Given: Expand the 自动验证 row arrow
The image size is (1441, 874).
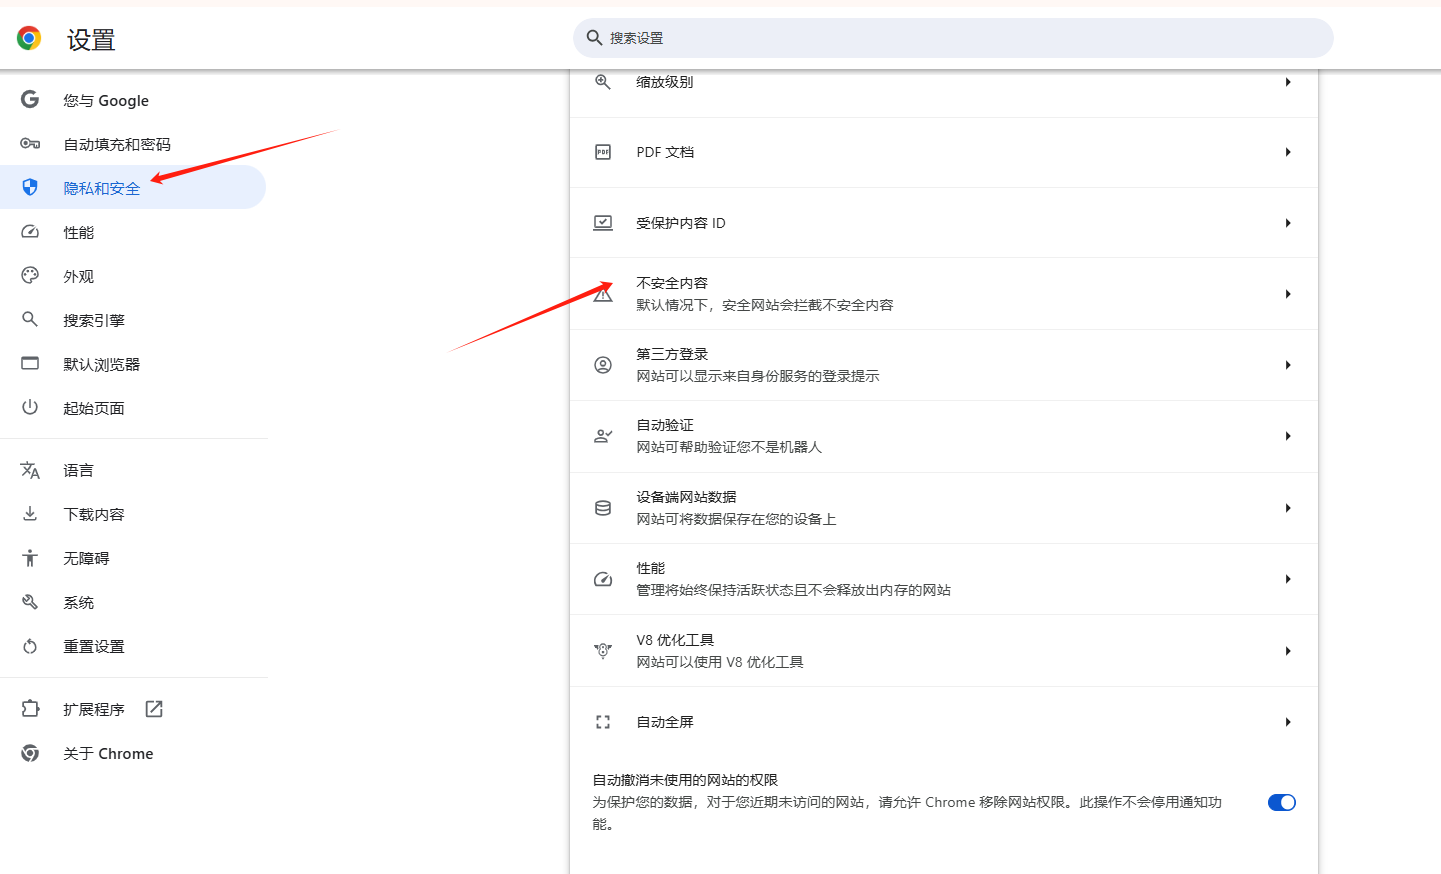Looking at the screenshot, I should coord(1288,436).
